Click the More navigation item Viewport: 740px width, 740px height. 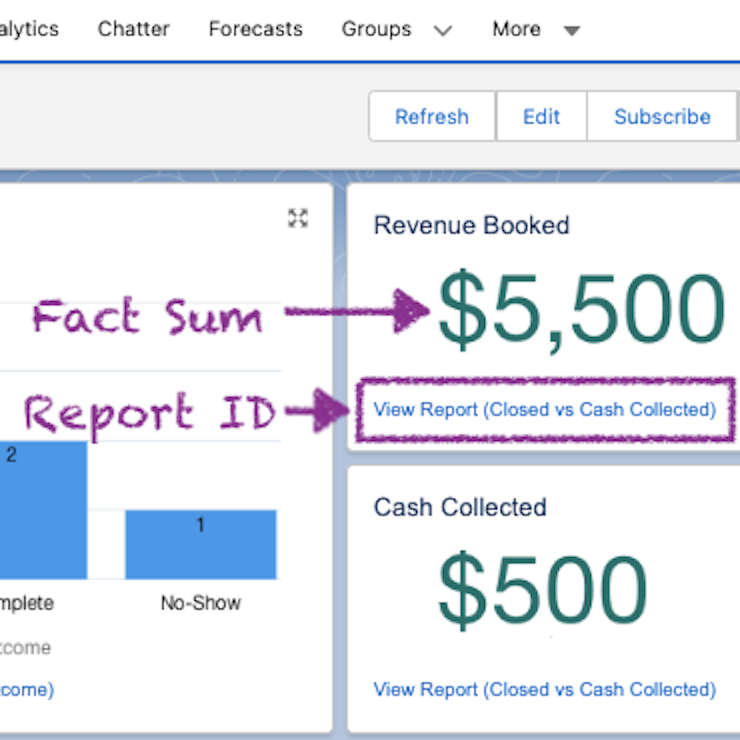pyautogui.click(x=516, y=29)
